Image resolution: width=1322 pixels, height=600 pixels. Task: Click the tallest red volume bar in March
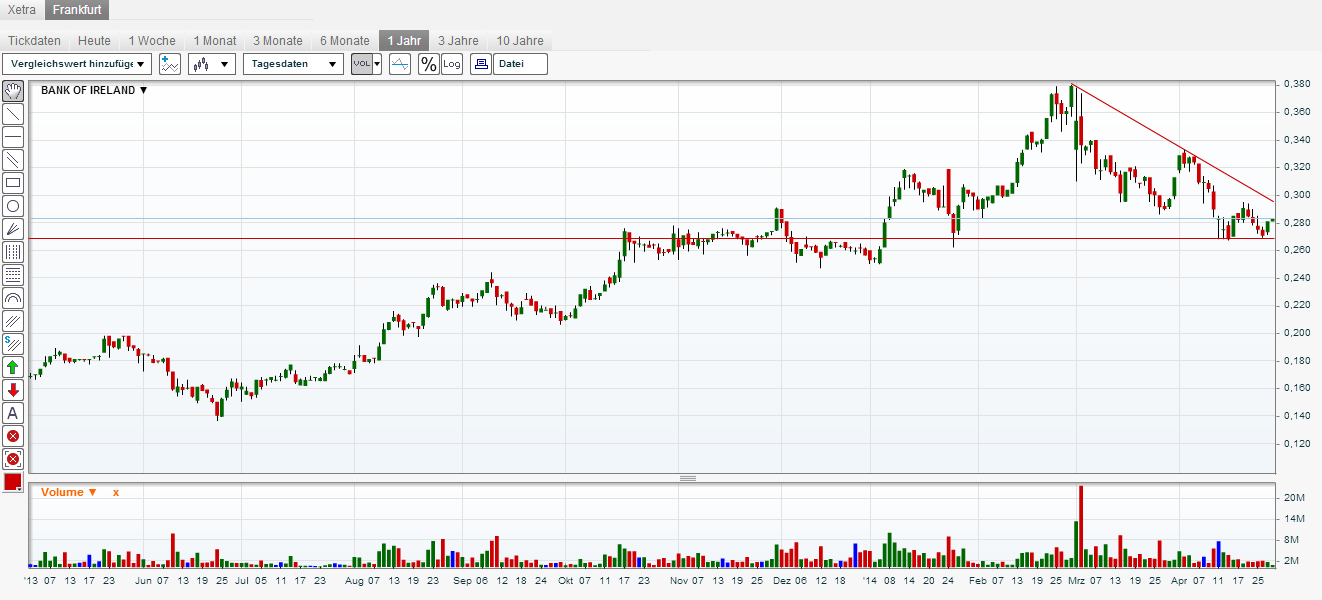click(1081, 526)
